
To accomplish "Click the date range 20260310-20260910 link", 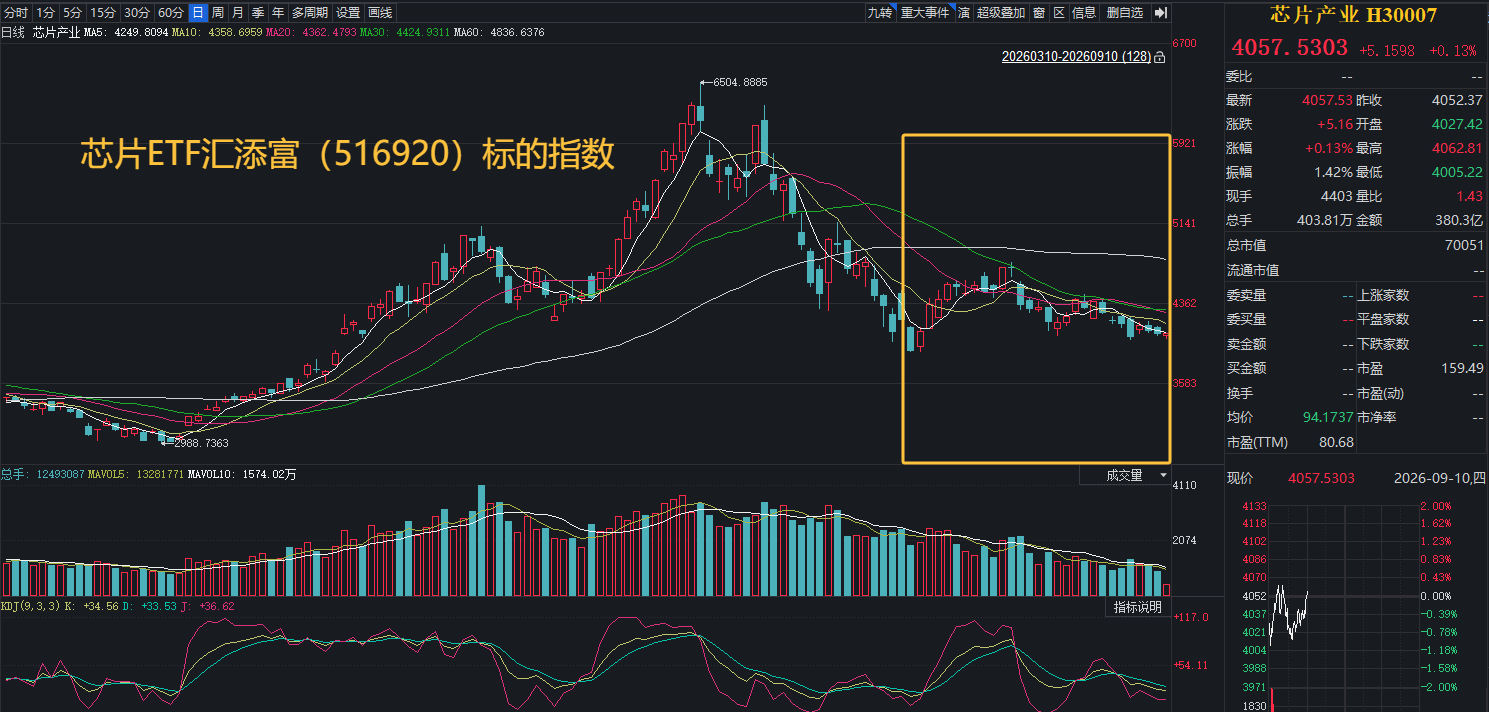I will pyautogui.click(x=1076, y=58).
